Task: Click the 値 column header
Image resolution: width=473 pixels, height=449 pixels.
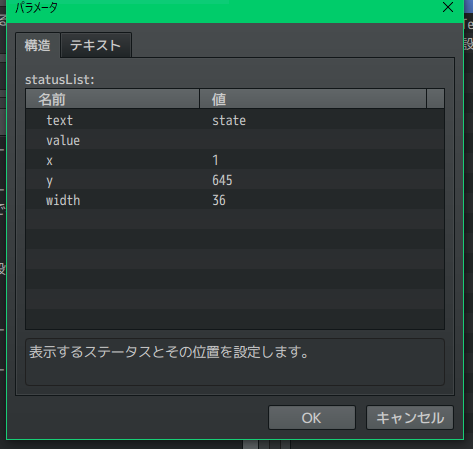Action: point(313,99)
